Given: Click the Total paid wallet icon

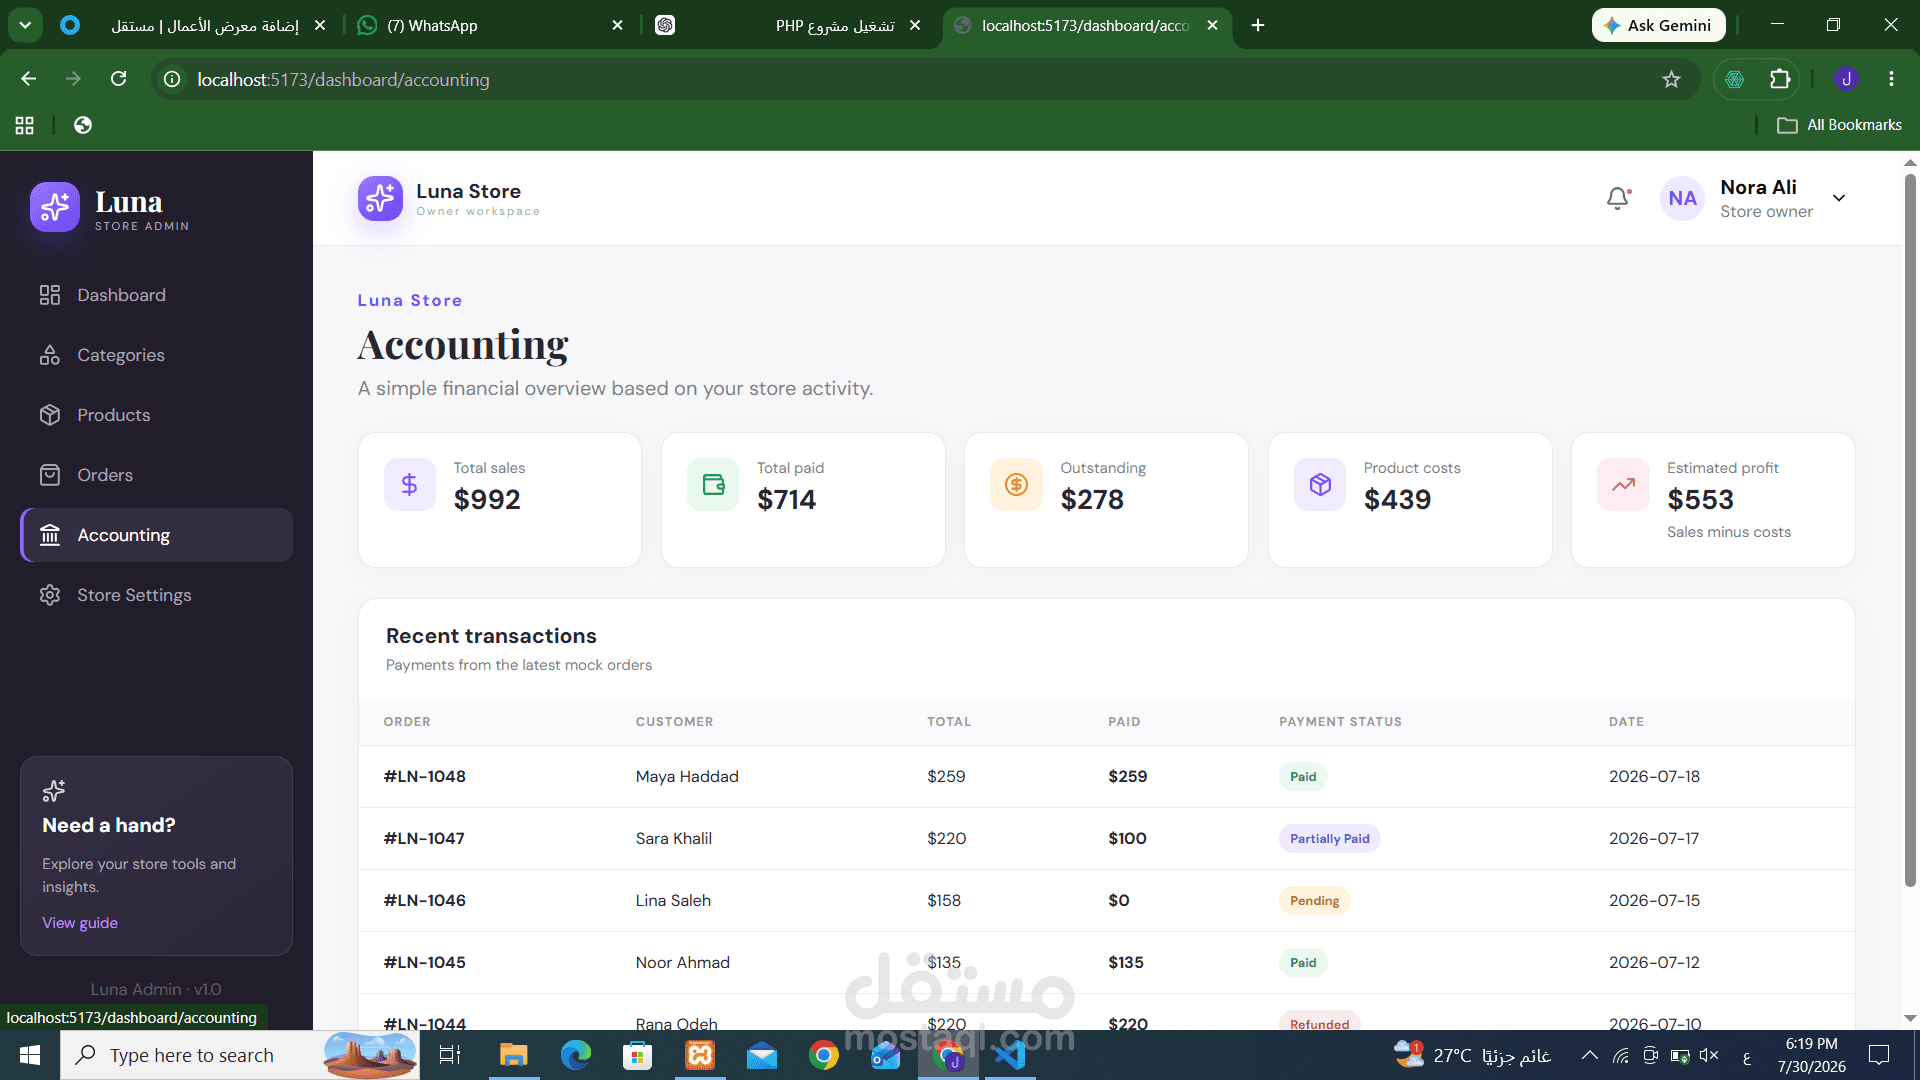Looking at the screenshot, I should (713, 485).
